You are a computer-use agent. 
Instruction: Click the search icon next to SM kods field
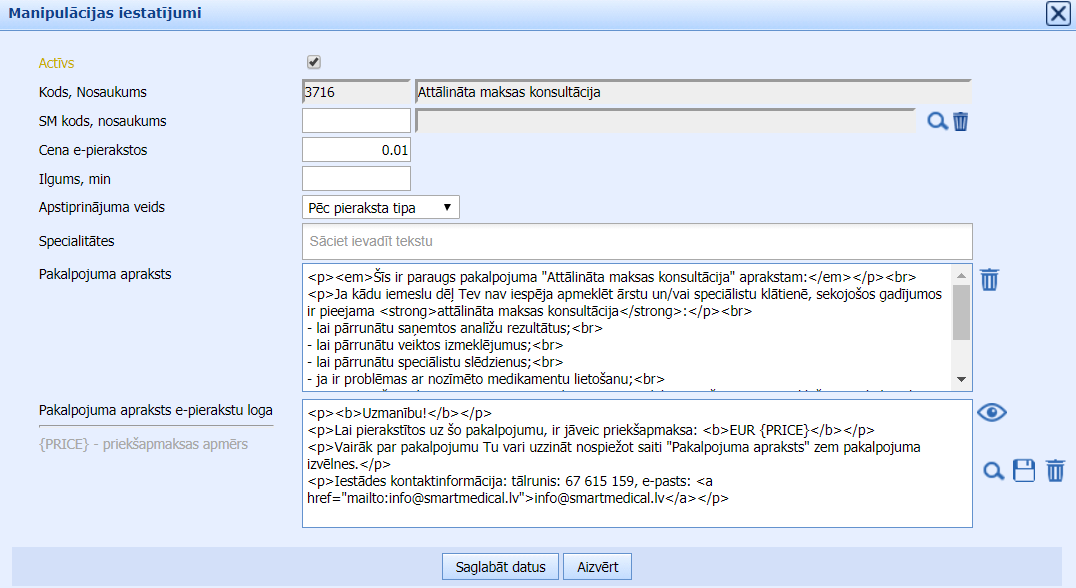(937, 122)
